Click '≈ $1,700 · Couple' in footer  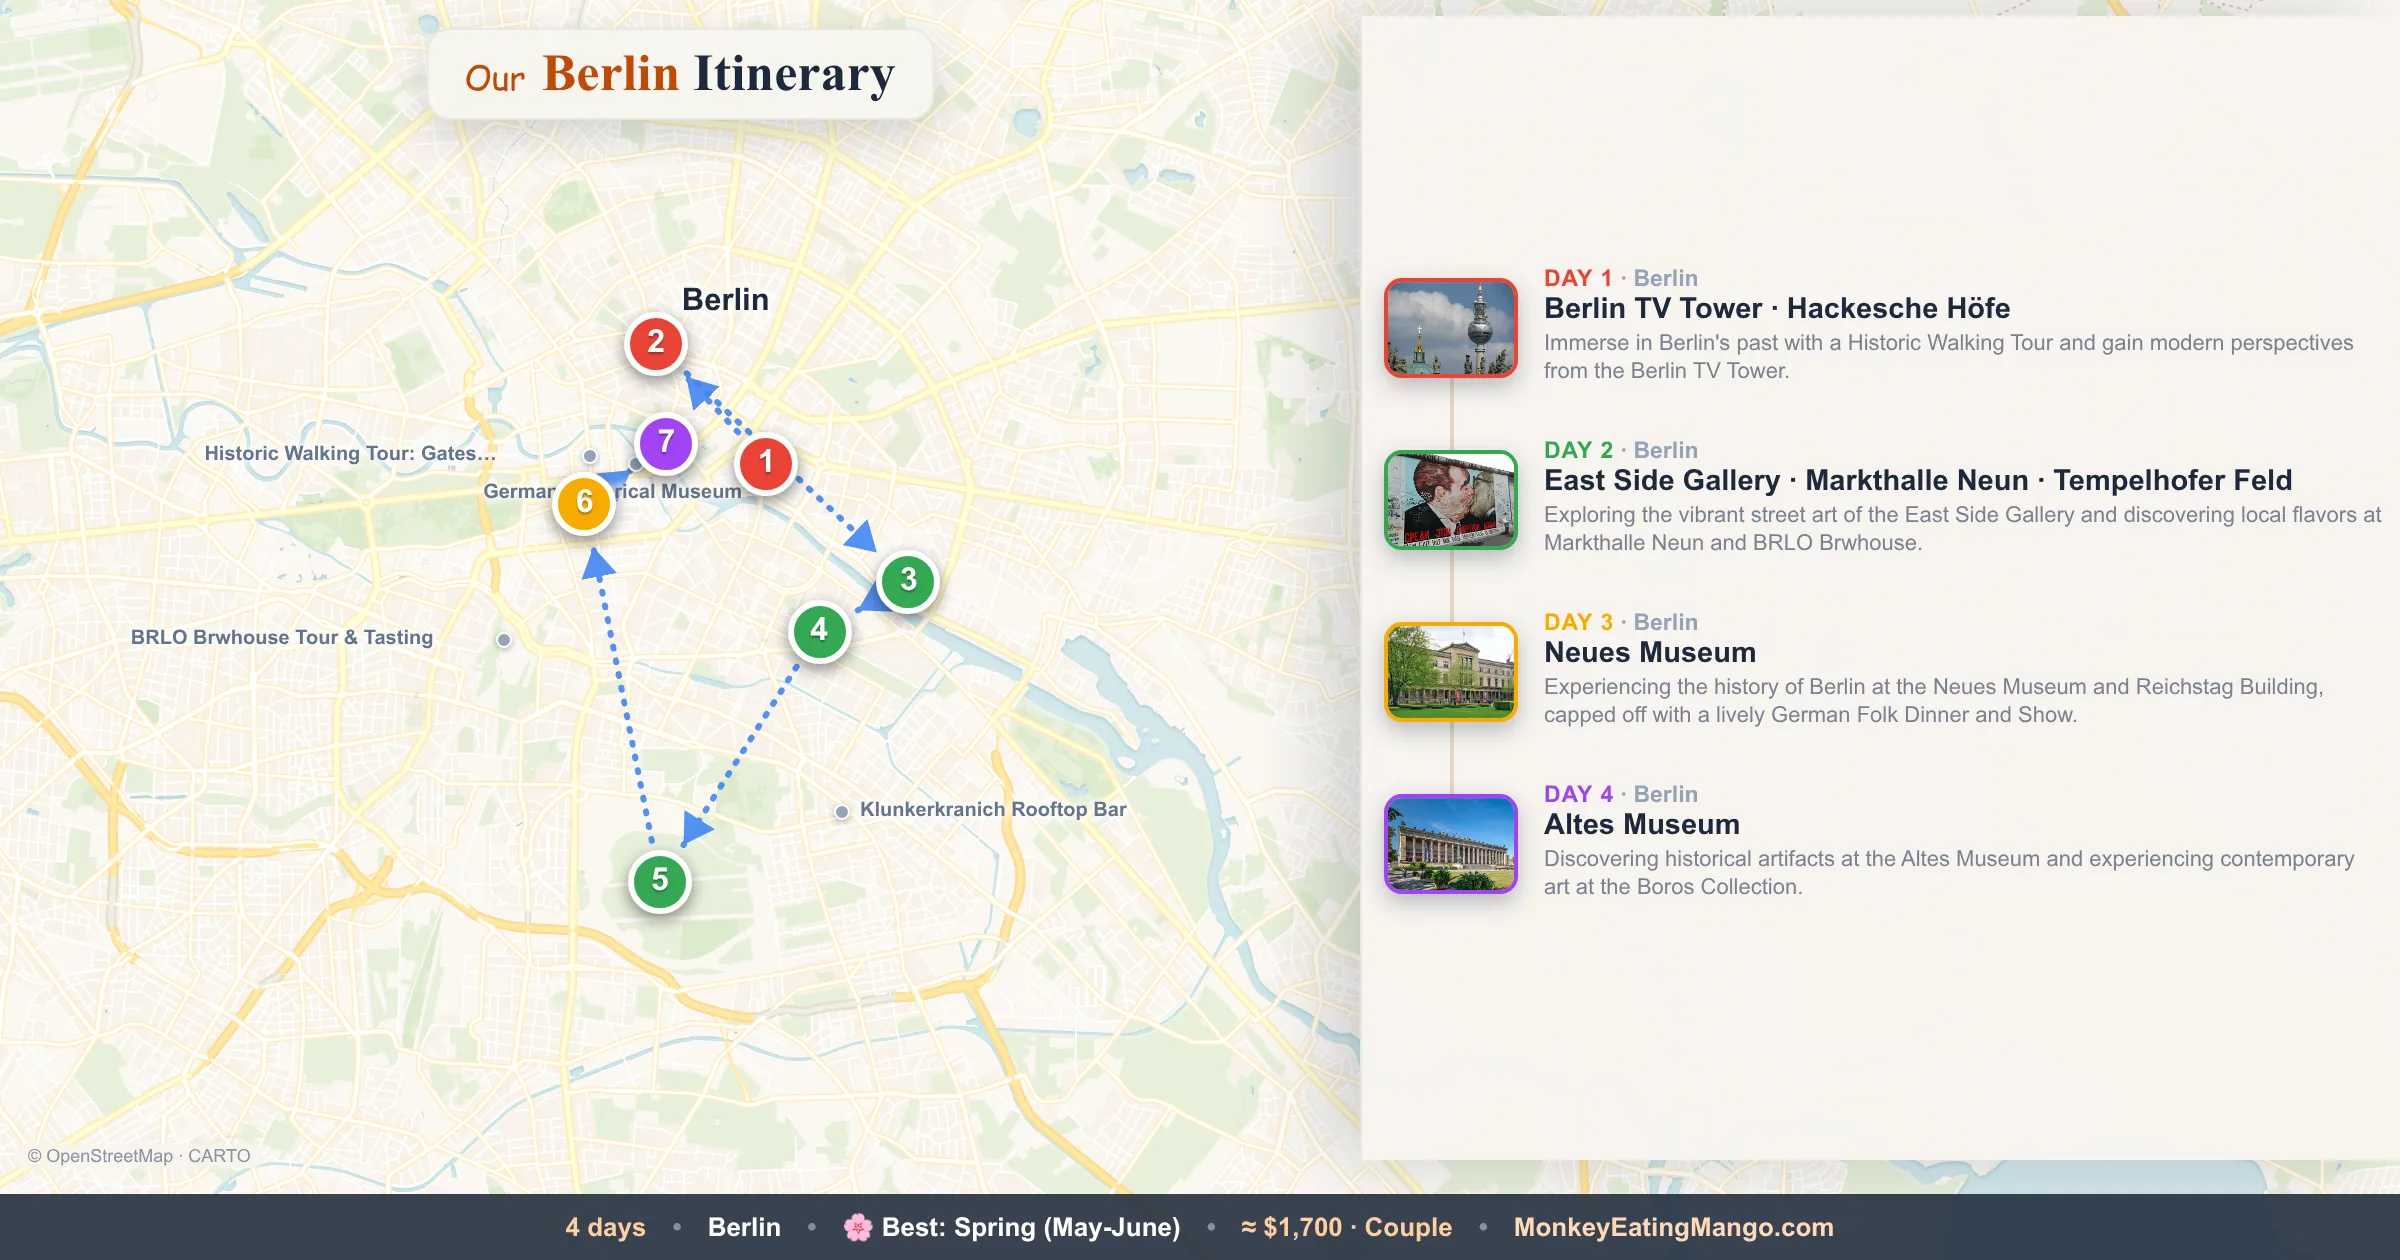tap(1346, 1227)
